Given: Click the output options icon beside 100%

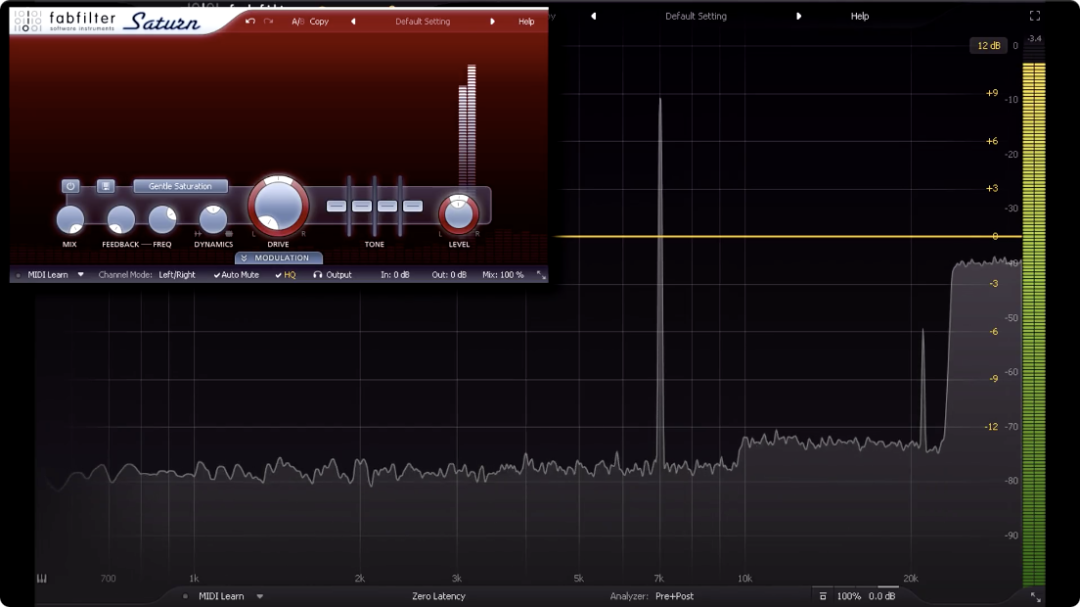Looking at the screenshot, I should point(822,596).
